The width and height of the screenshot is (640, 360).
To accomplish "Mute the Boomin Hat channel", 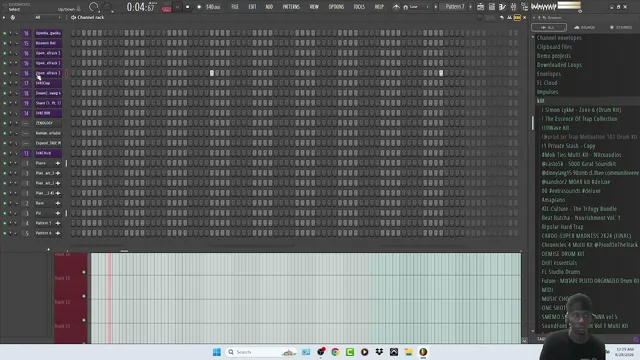I will point(4,43).
